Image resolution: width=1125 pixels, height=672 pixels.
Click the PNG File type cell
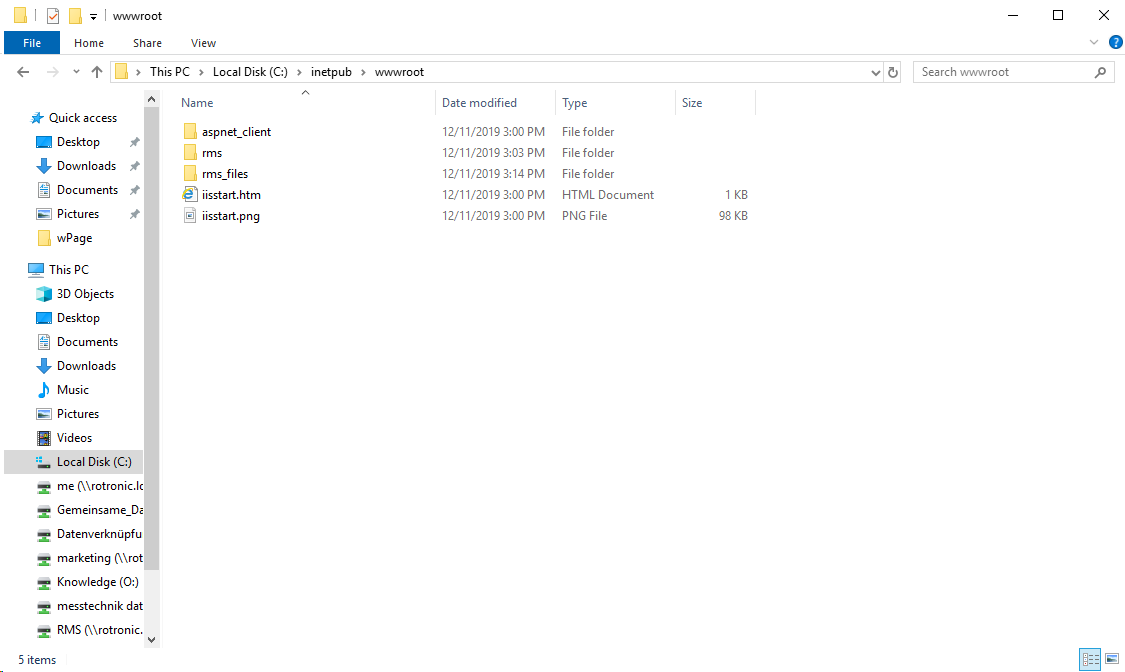click(584, 215)
